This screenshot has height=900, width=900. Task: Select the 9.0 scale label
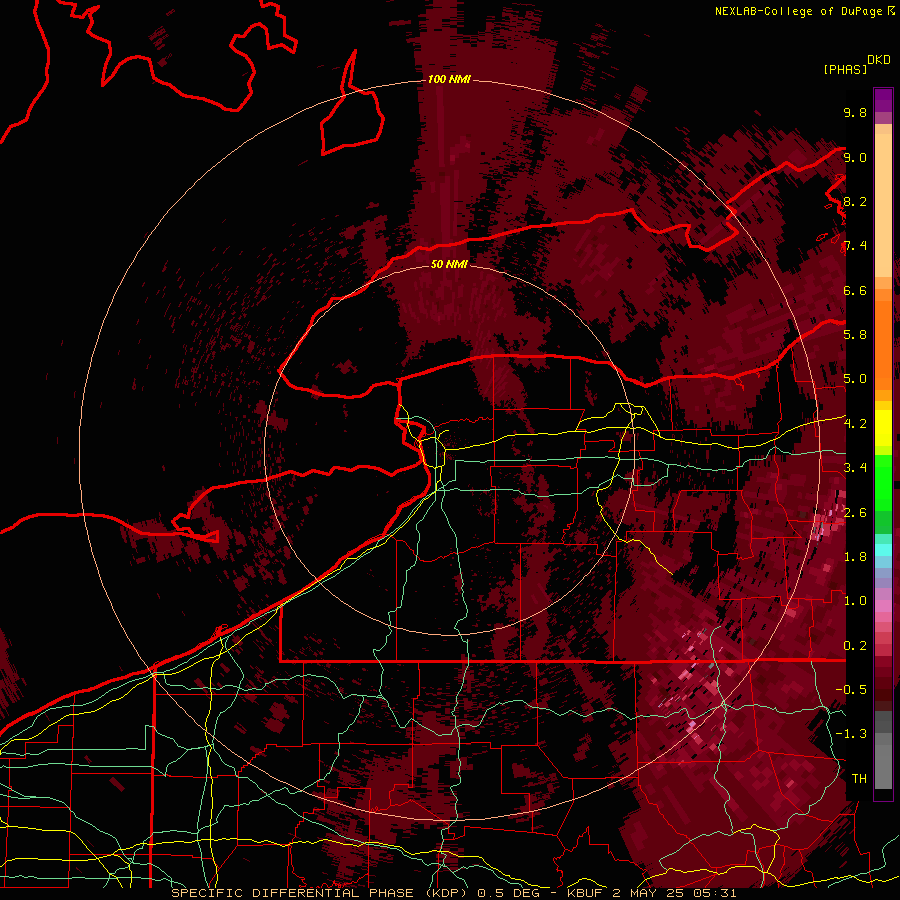click(x=855, y=157)
